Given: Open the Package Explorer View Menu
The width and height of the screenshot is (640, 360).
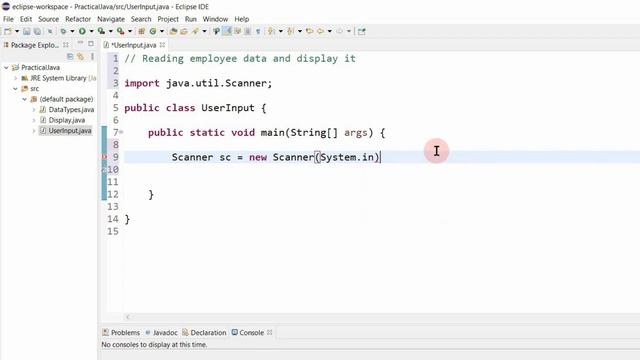Looking at the screenshot, I should (92, 57).
